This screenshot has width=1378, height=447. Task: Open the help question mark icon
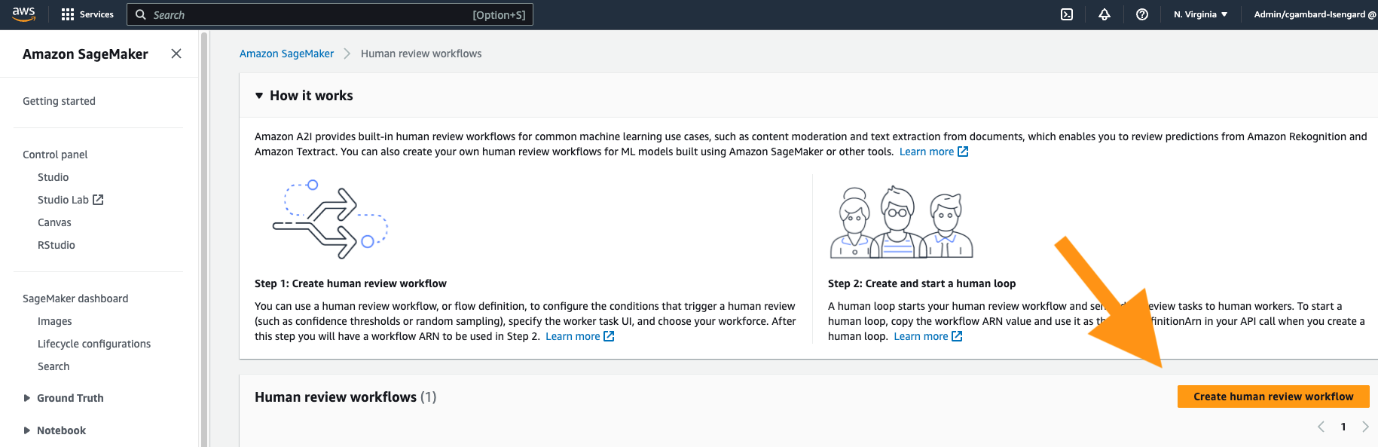[1142, 15]
